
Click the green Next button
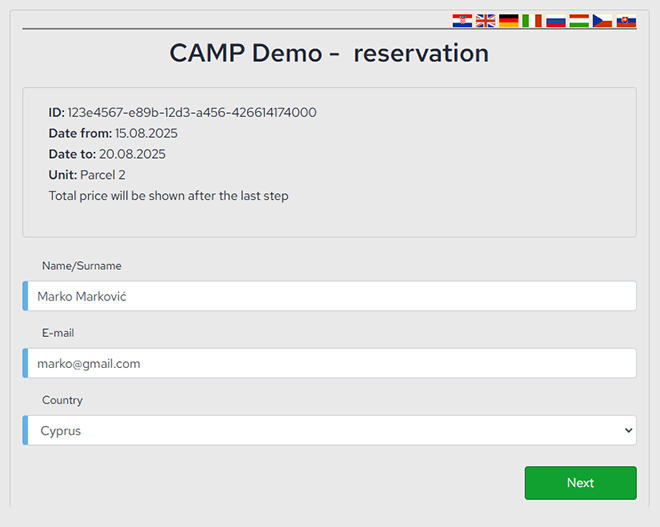(x=580, y=483)
